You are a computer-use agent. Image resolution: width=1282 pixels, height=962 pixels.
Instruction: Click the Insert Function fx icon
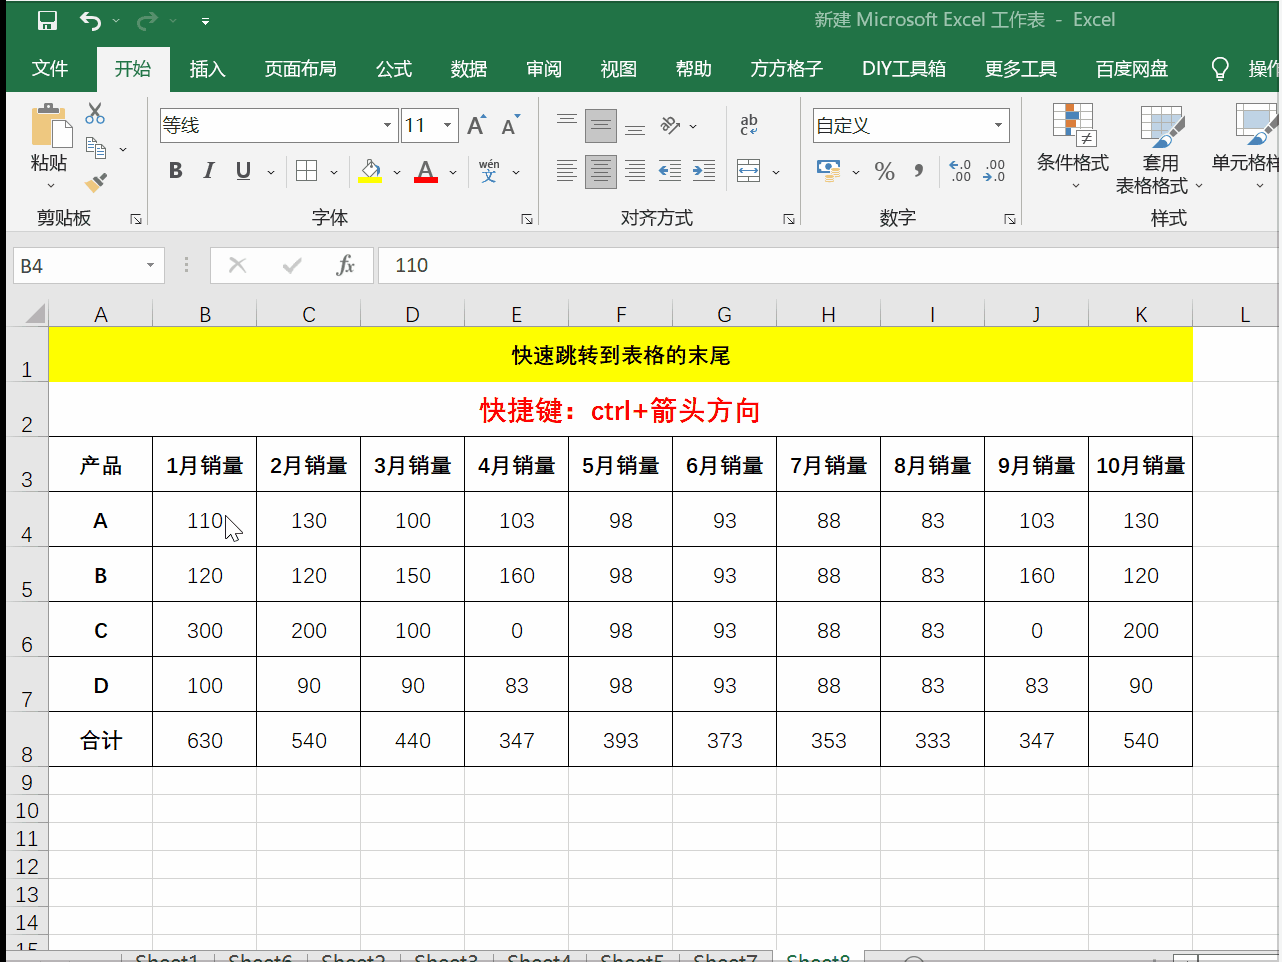(345, 265)
